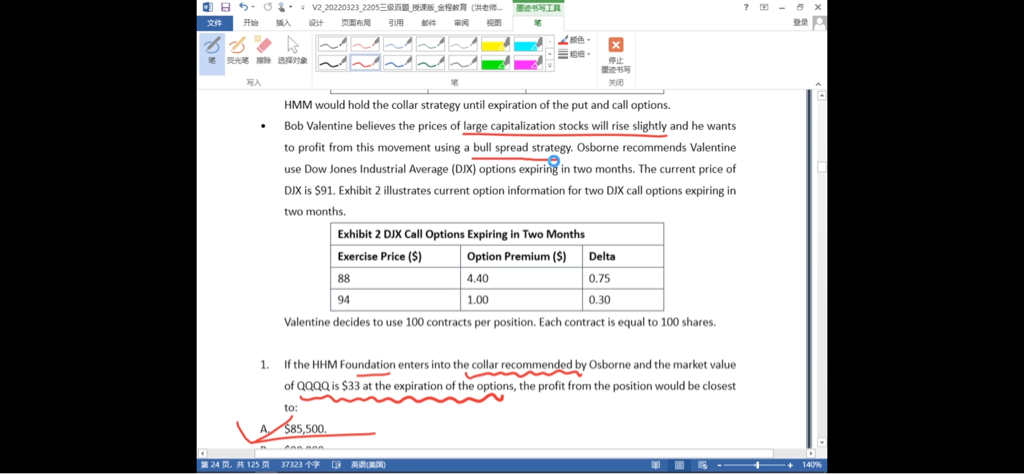Move the pen gallery down one row
The image size is (1024, 474).
tap(550, 54)
